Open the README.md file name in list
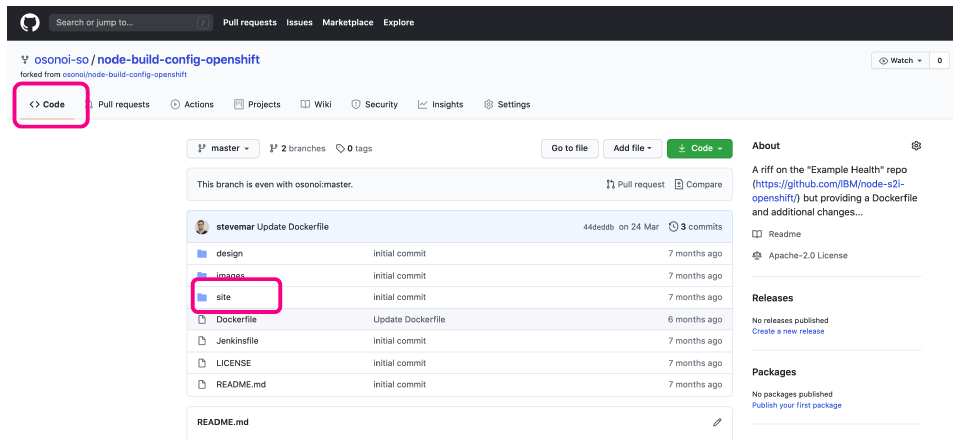Image resolution: width=959 pixels, height=445 pixels. (241, 384)
